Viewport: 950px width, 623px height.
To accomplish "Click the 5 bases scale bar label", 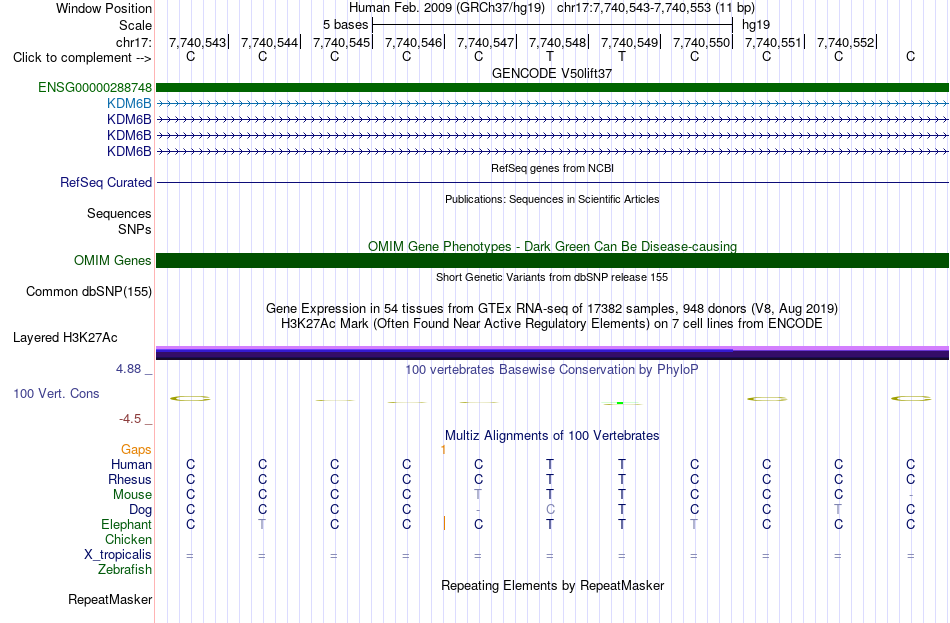I will (x=345, y=25).
